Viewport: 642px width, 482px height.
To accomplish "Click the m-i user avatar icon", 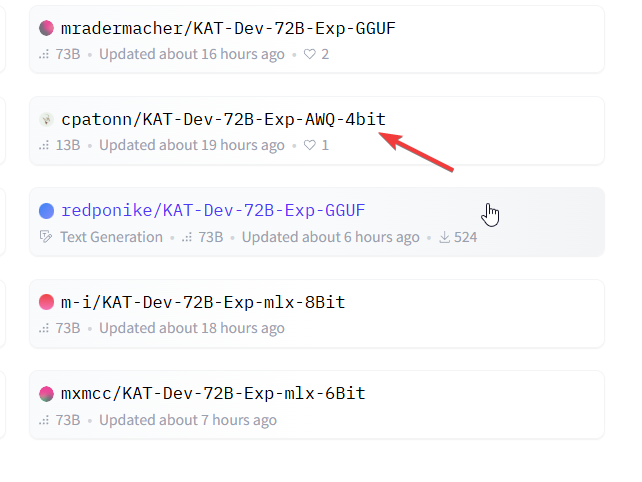I will tap(46, 302).
